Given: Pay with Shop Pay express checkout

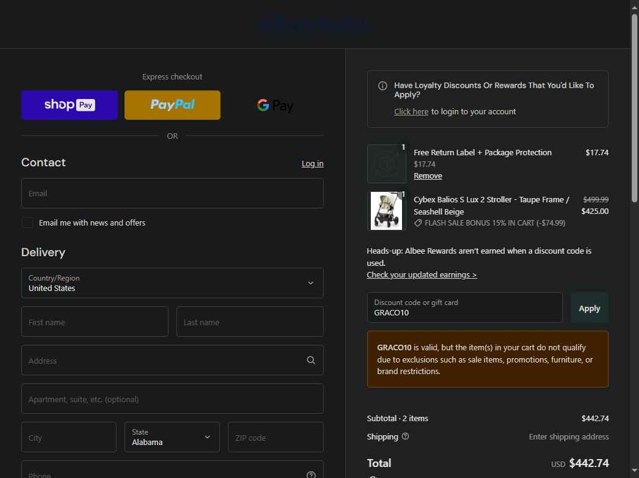Looking at the screenshot, I should (x=70, y=105).
